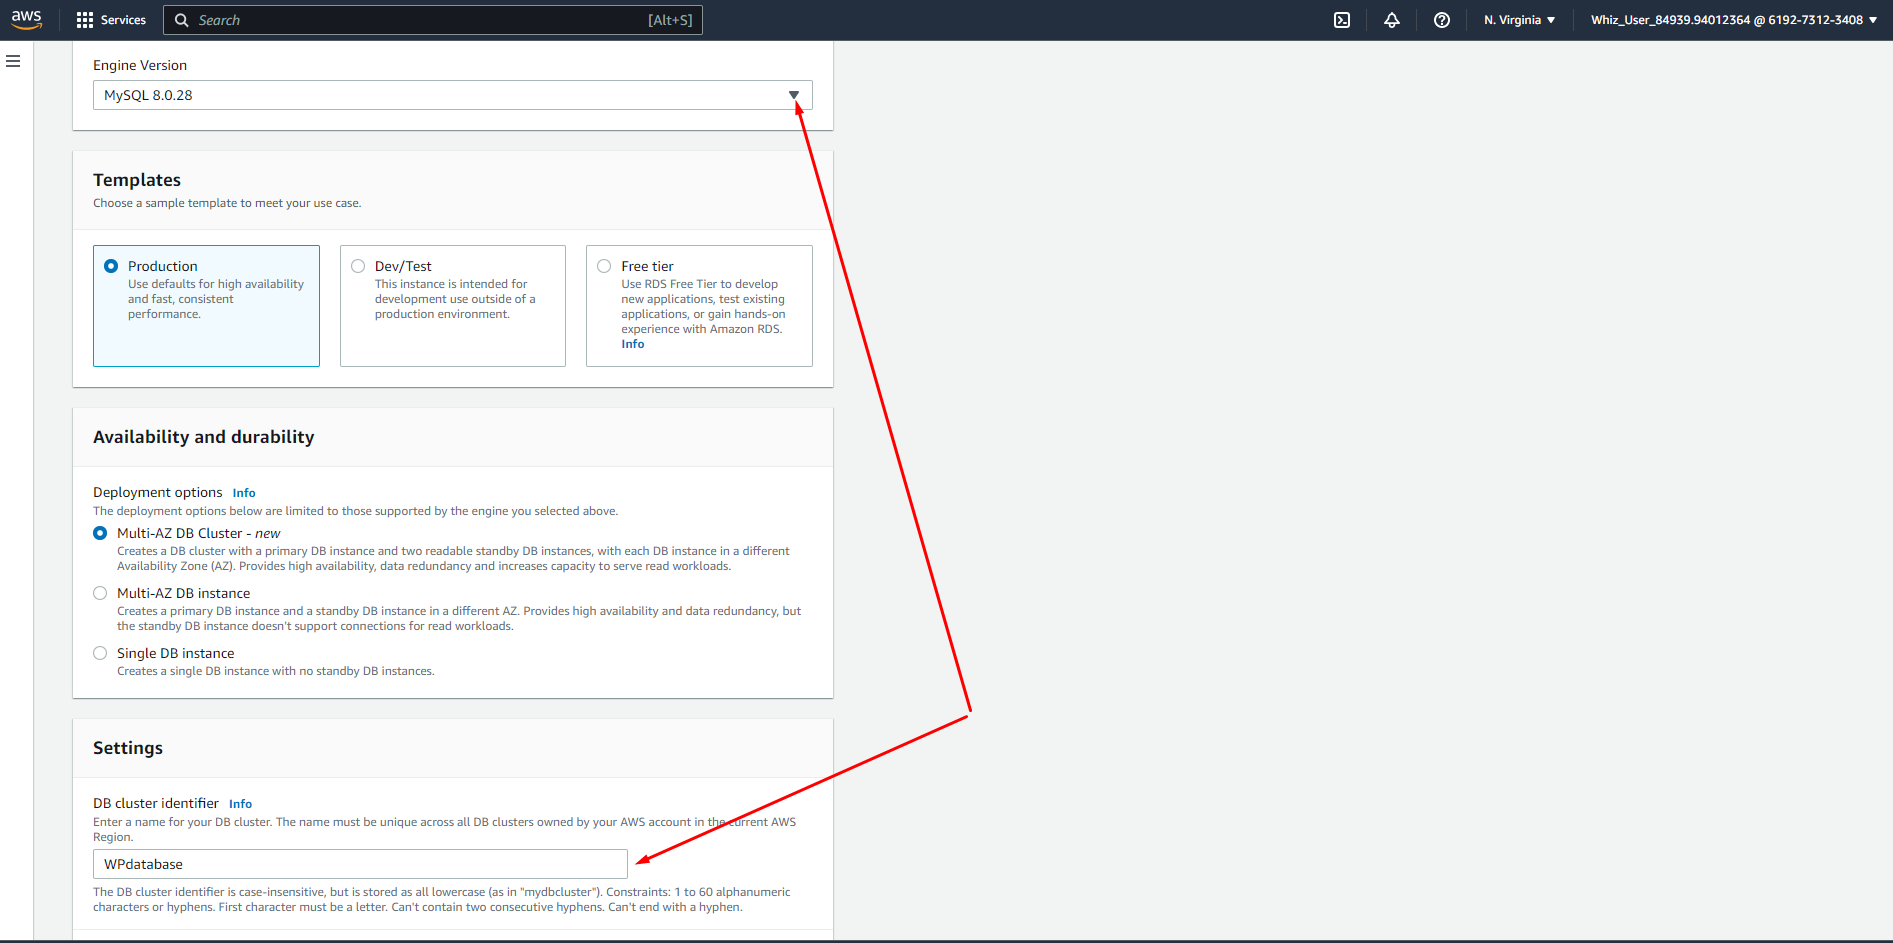
Task: Select the Dev/Test template
Action: pyautogui.click(x=453, y=306)
